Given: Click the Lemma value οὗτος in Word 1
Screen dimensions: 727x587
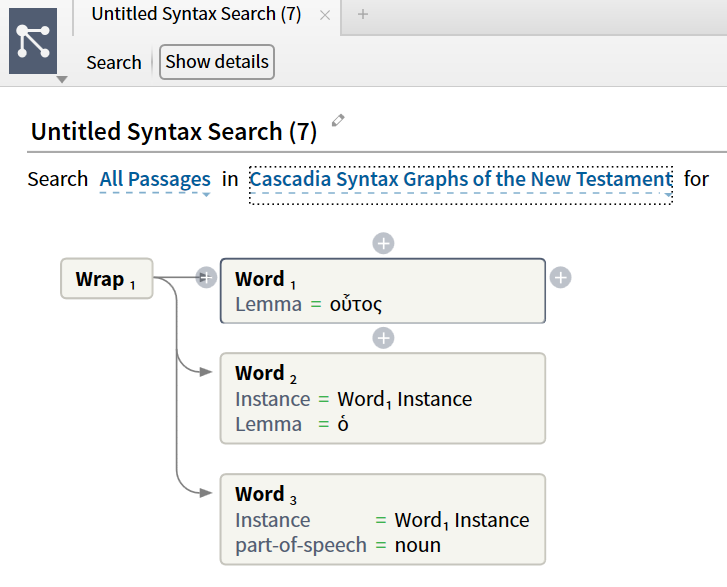Looking at the screenshot, I should pyautogui.click(x=356, y=304).
